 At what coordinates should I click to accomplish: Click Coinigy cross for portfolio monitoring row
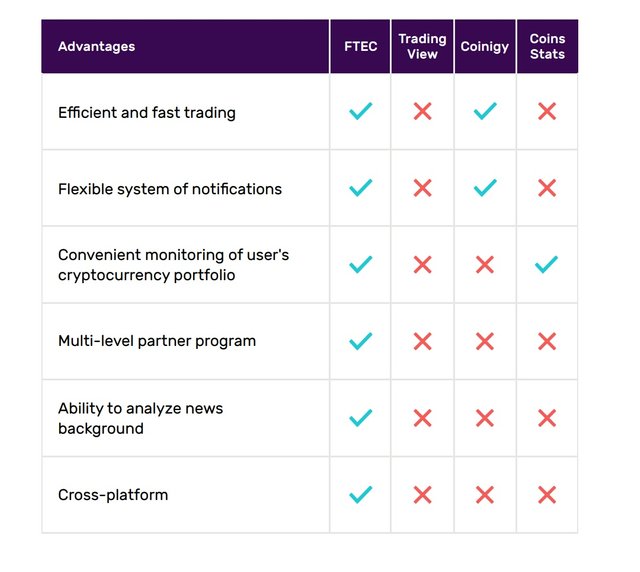[x=485, y=264]
